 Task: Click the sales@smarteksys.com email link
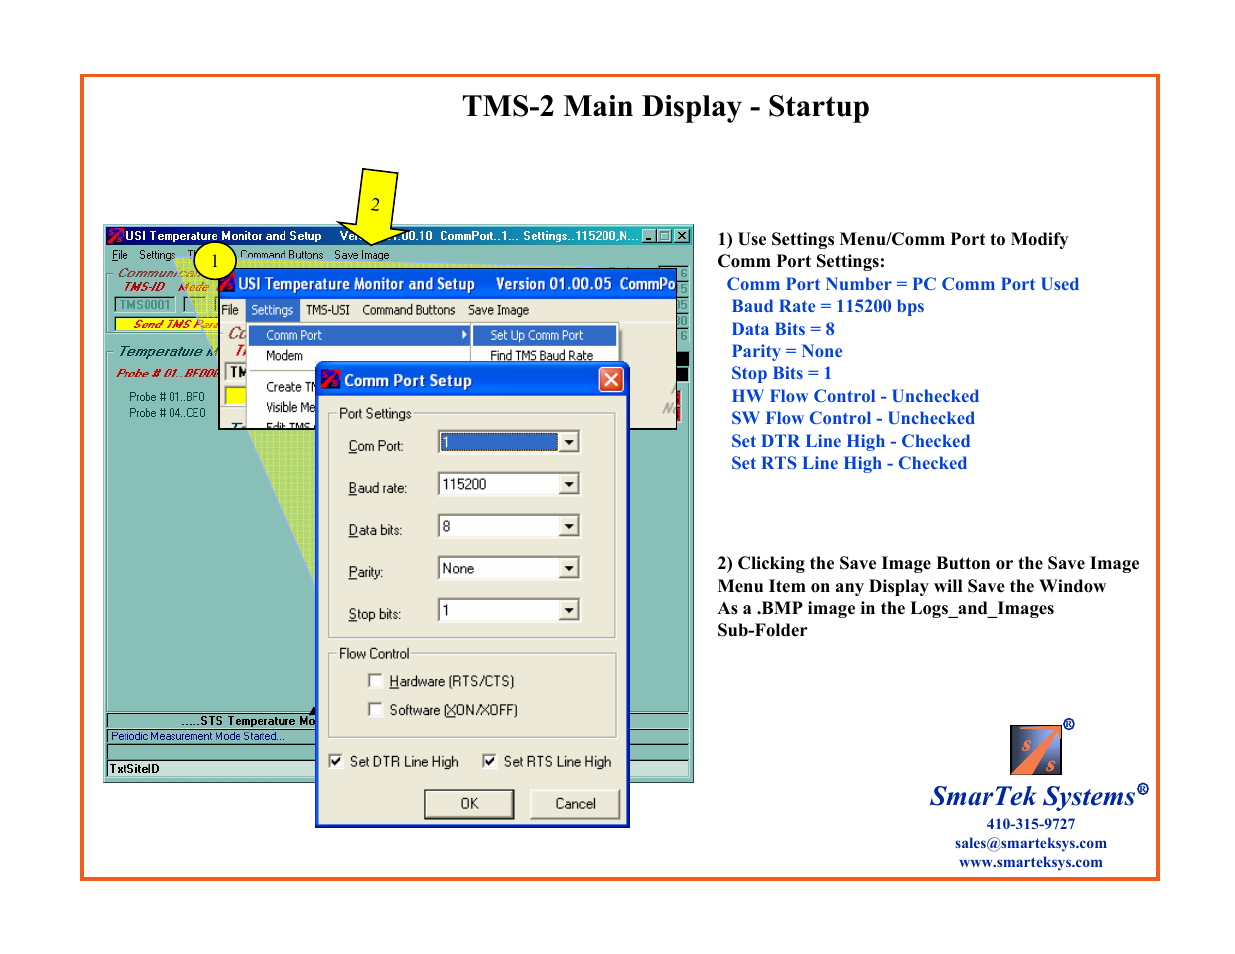click(x=1030, y=843)
